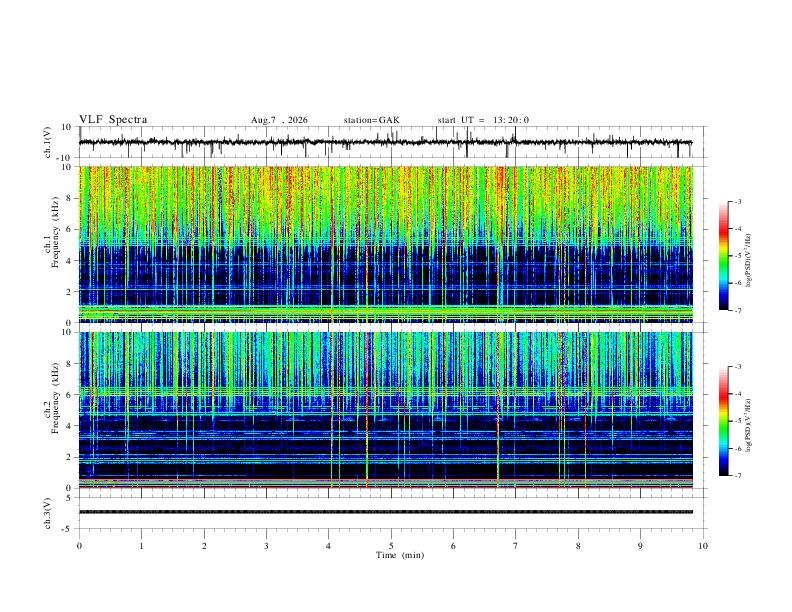Click the ch.2 spectrogram color scale bar
This screenshot has width=792, height=612.
[724, 421]
